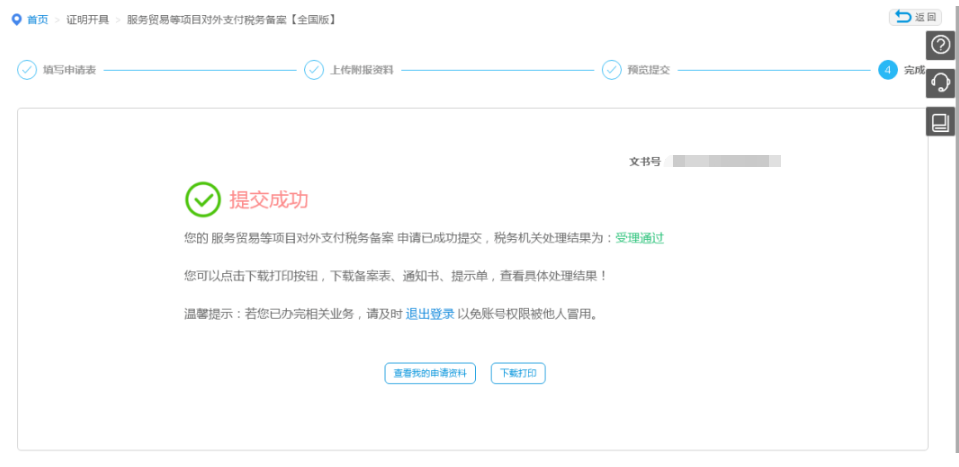Click the 上传附报资料 check circle icon
This screenshot has height=467, width=959.
coord(314,70)
